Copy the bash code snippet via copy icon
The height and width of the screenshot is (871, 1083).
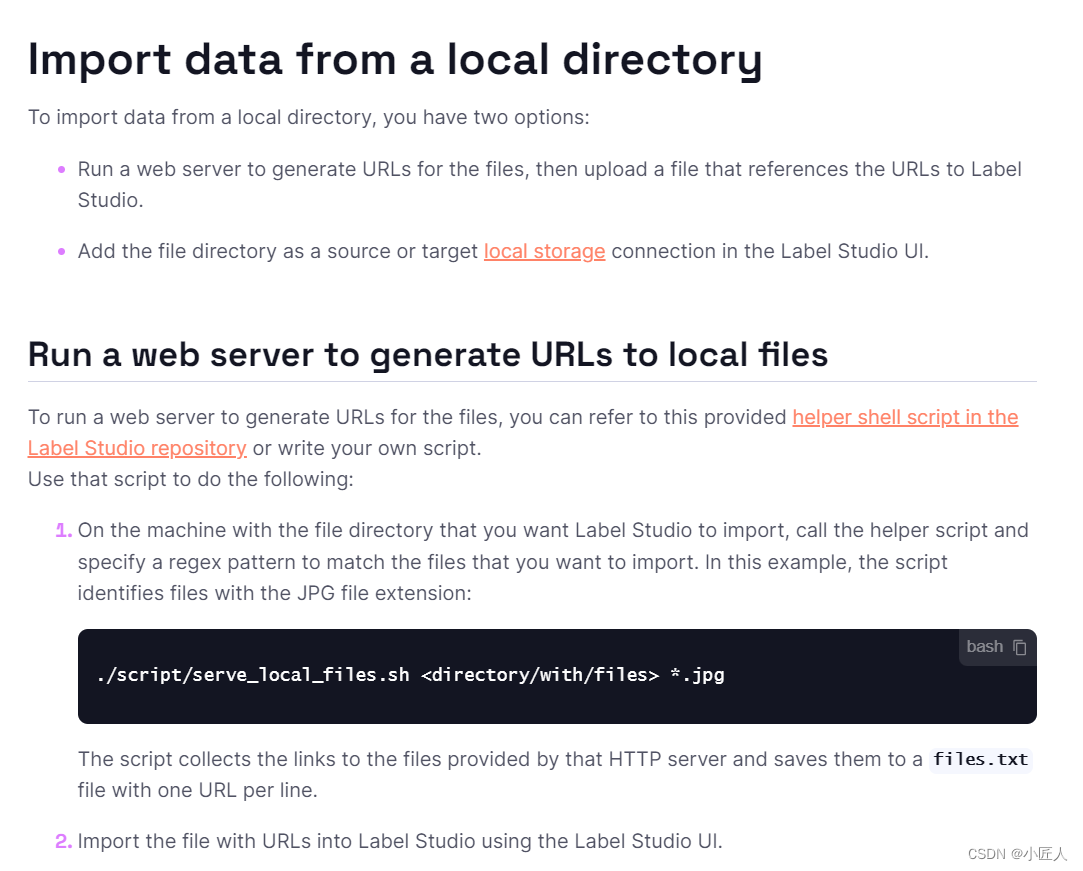1019,647
